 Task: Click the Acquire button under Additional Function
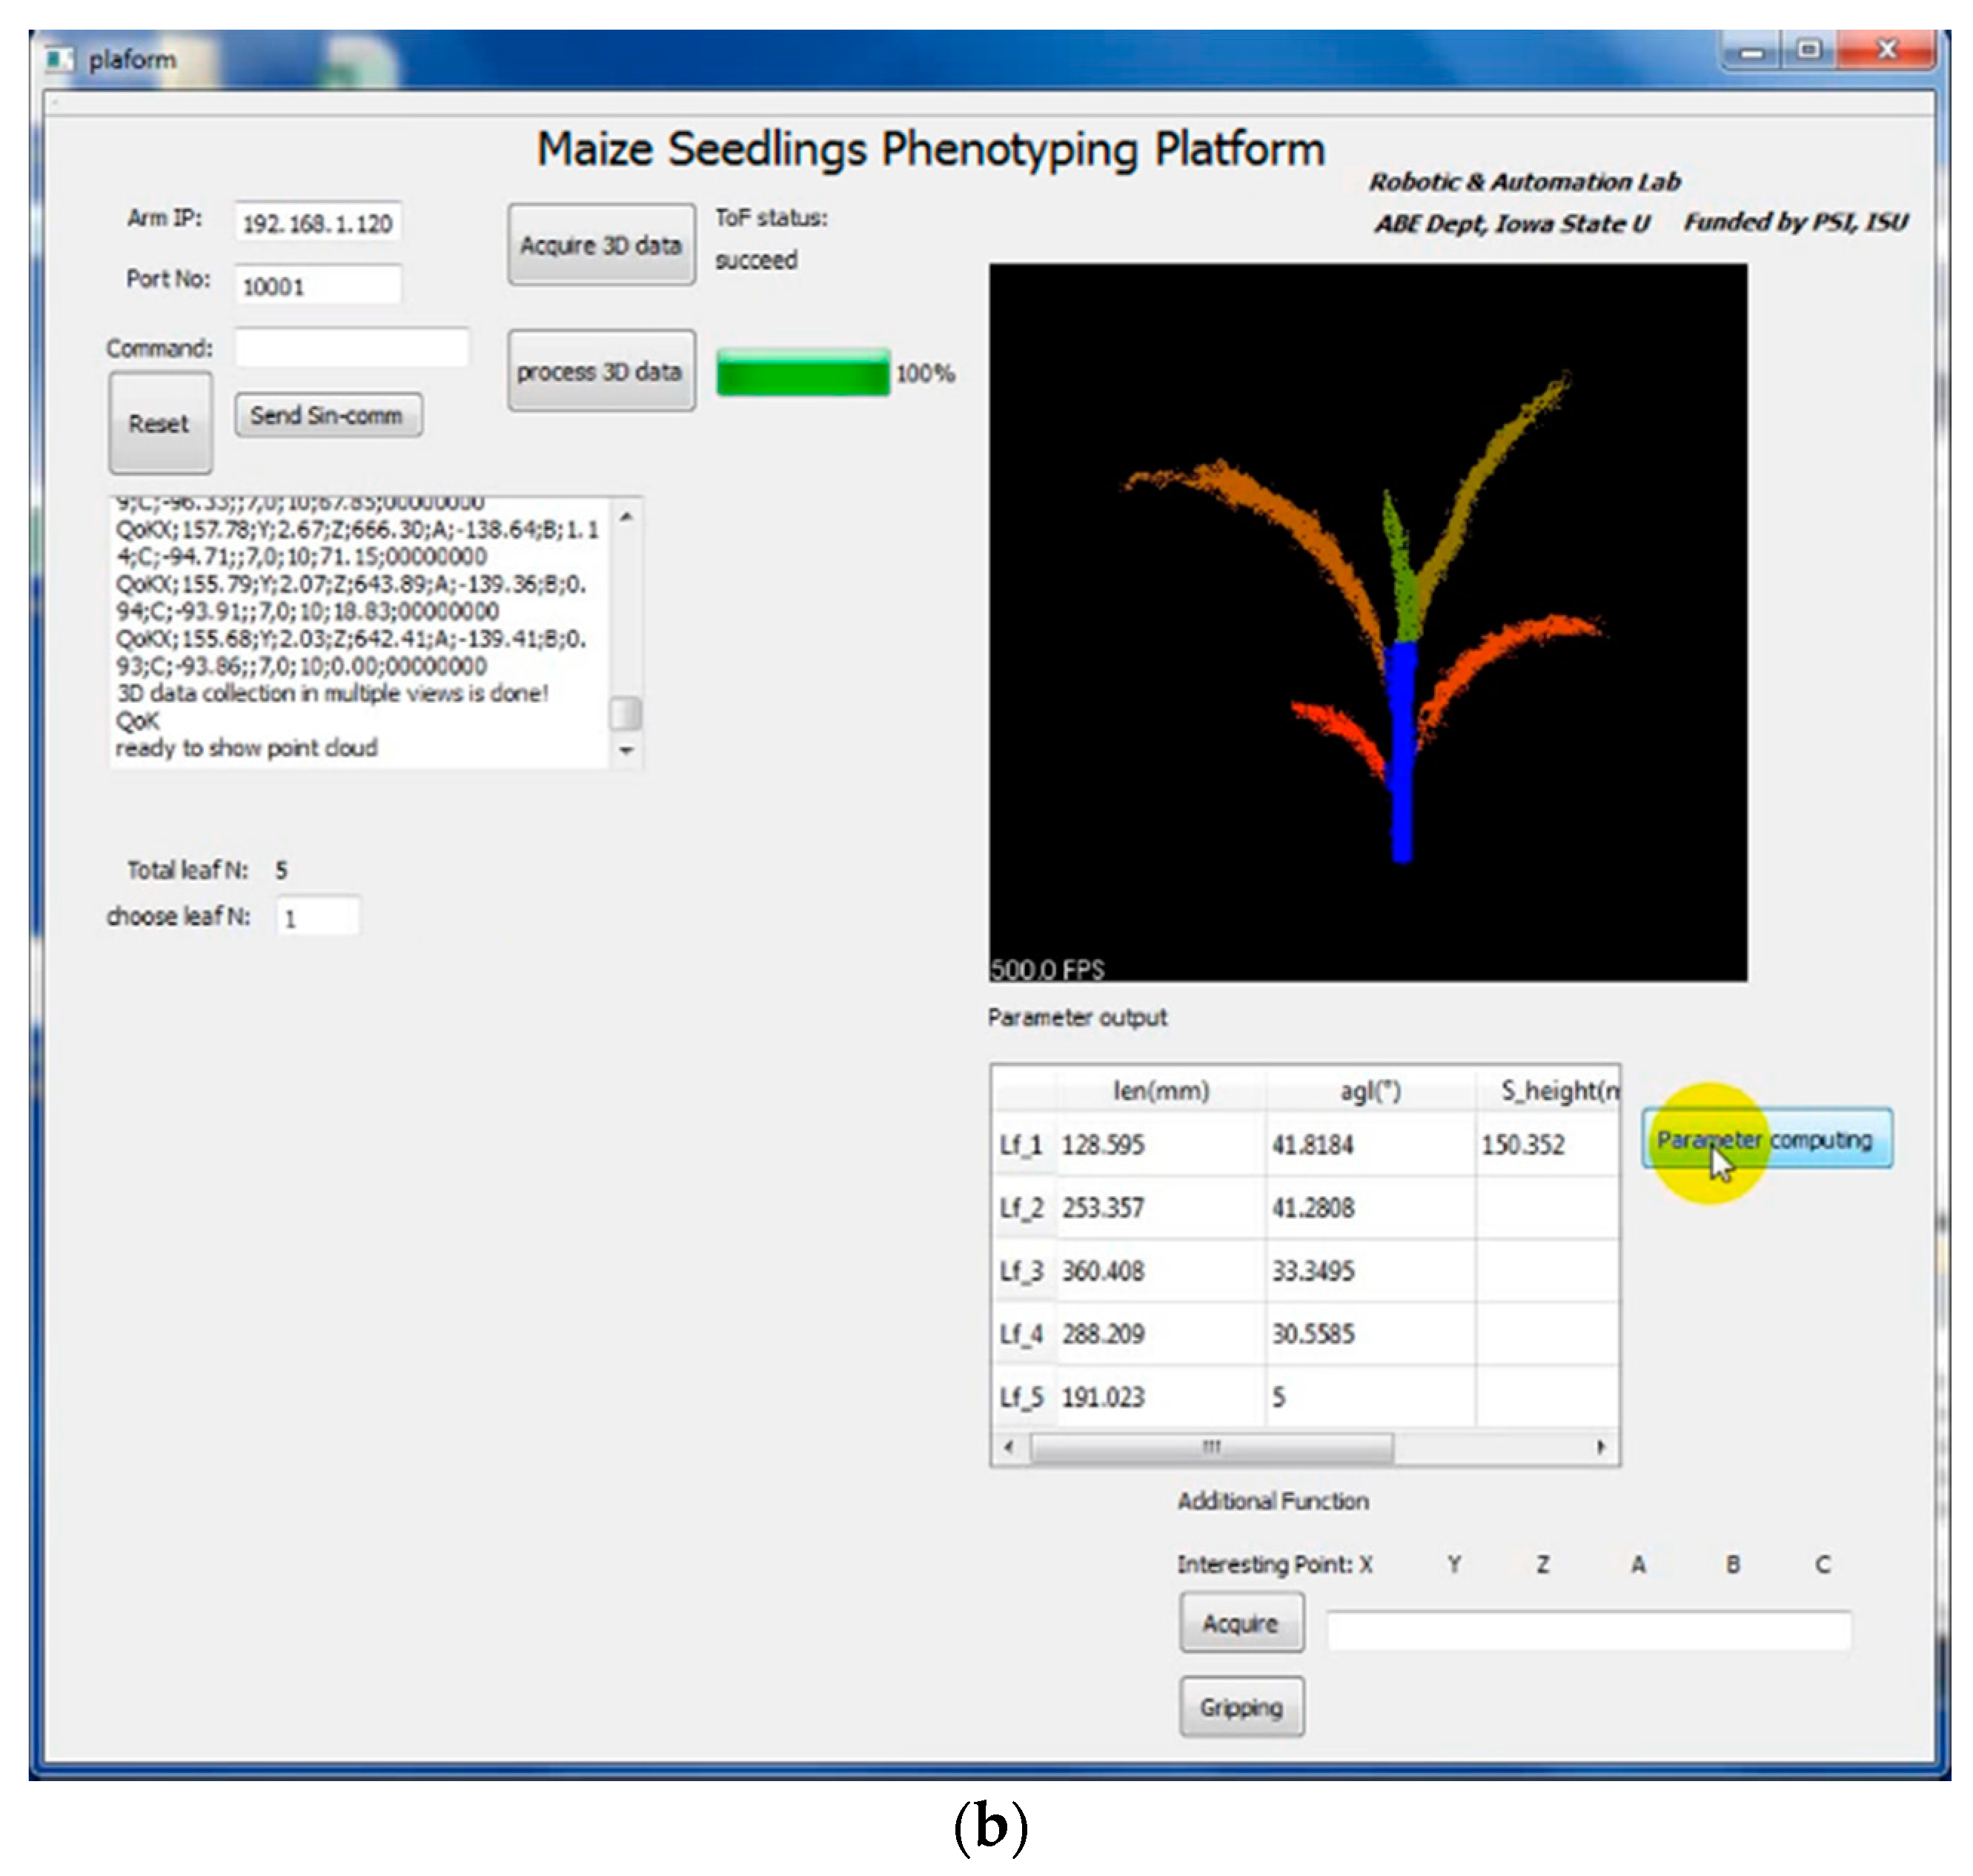click(1240, 1623)
